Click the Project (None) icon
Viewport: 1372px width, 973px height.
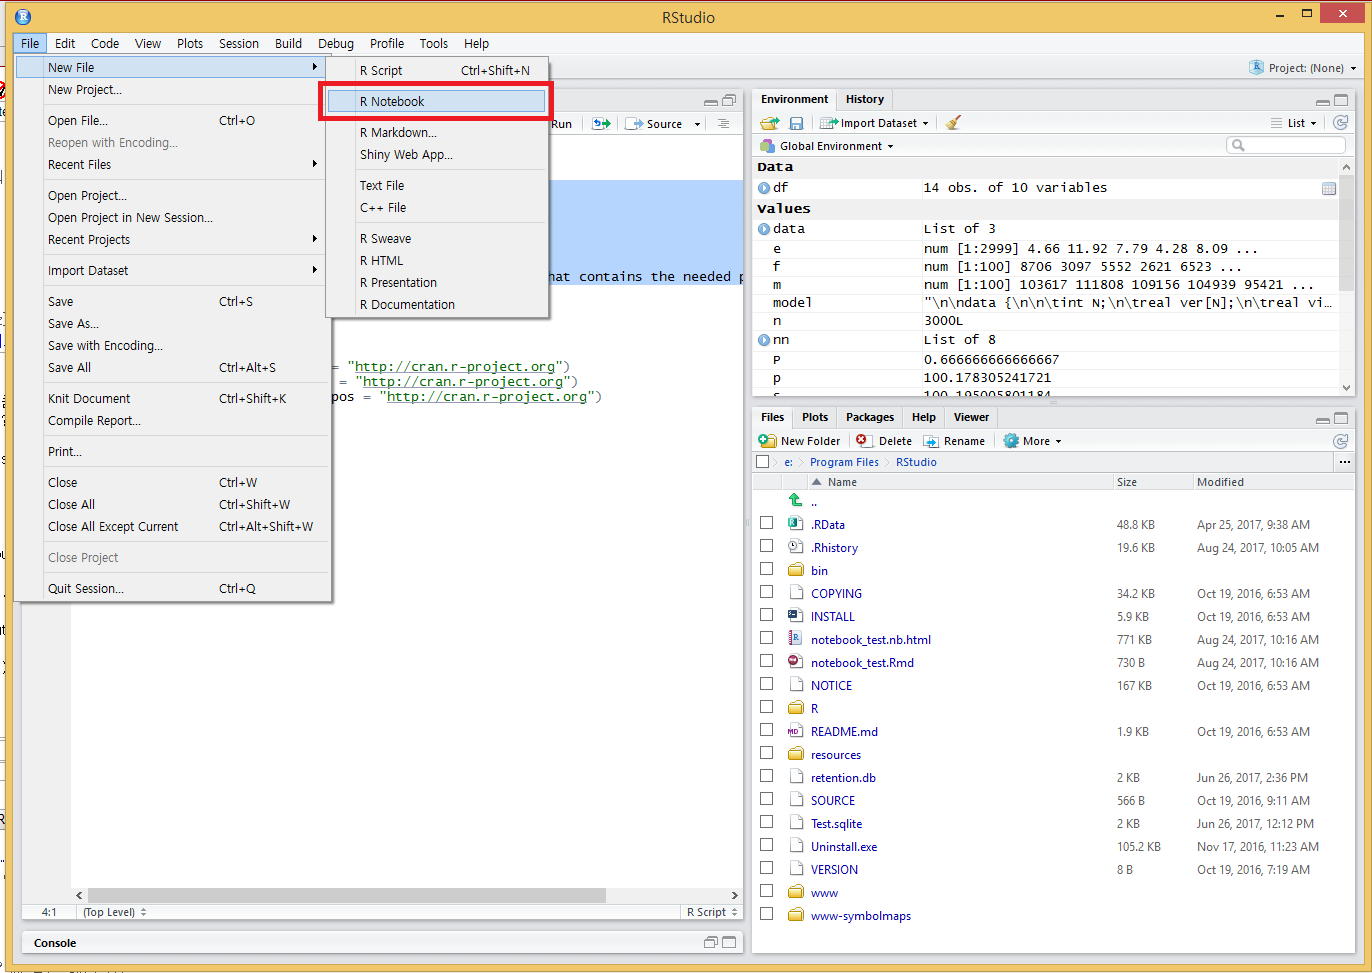[1256, 67]
